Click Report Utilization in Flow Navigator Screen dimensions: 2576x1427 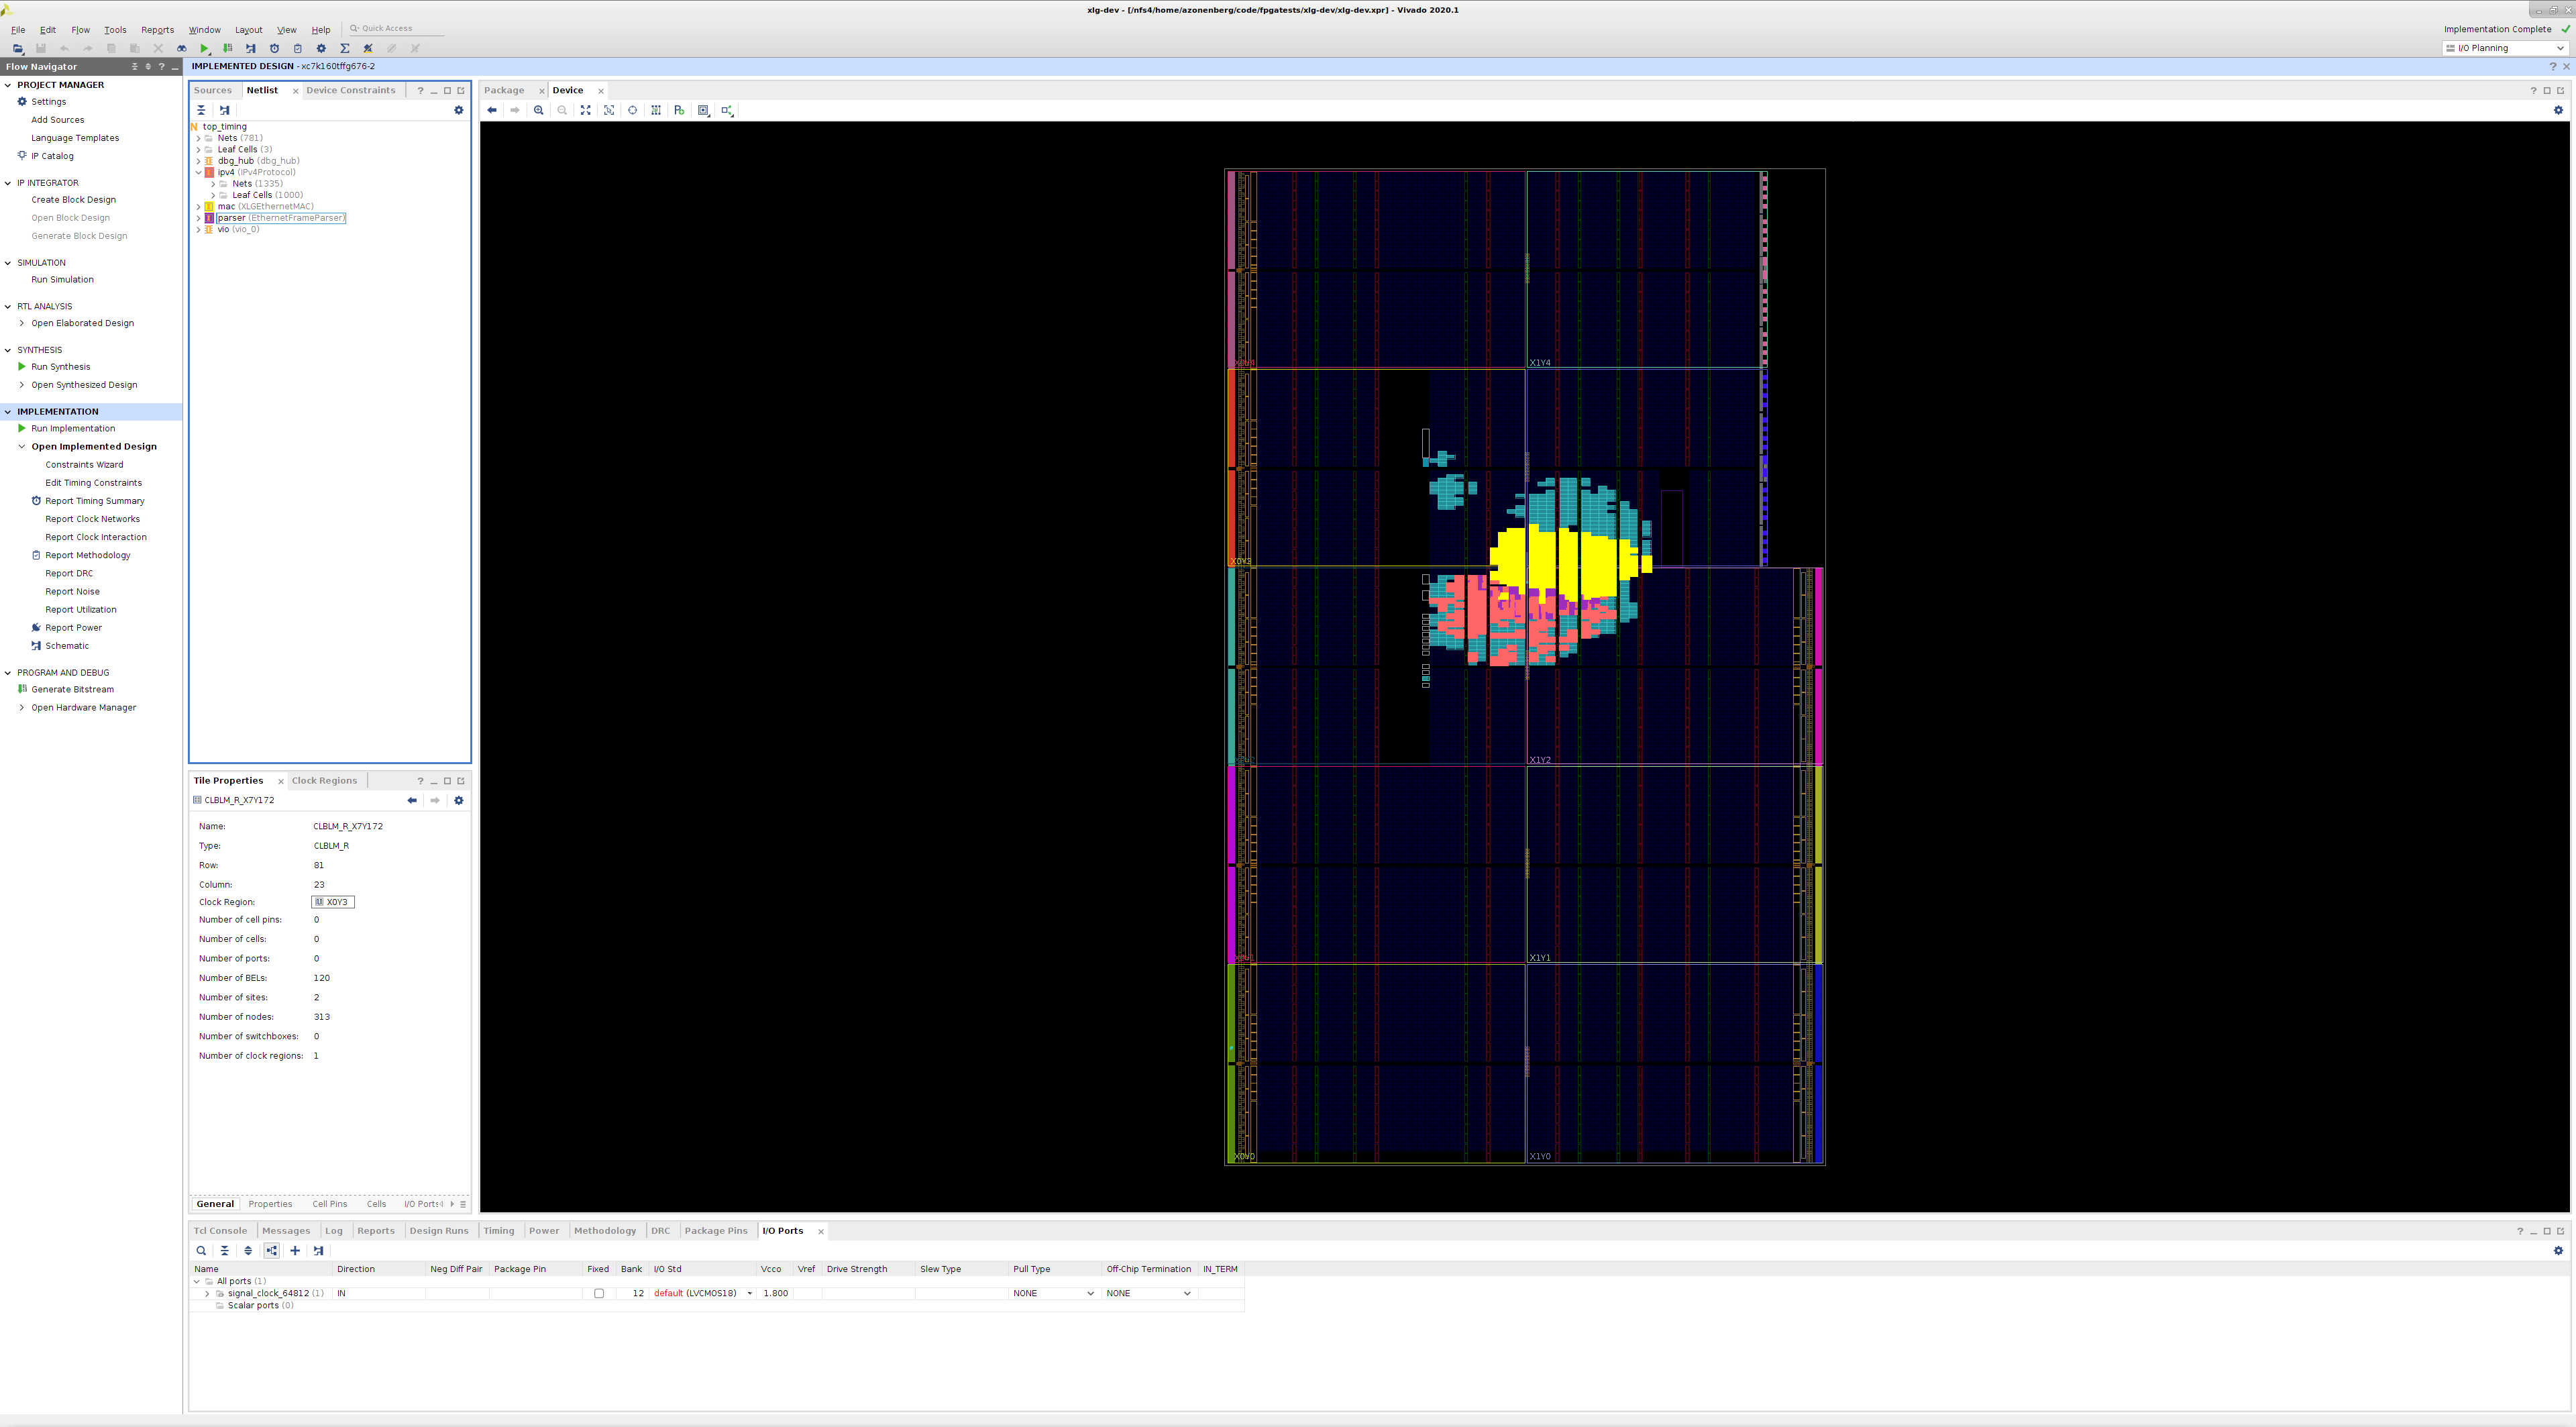[x=80, y=610]
